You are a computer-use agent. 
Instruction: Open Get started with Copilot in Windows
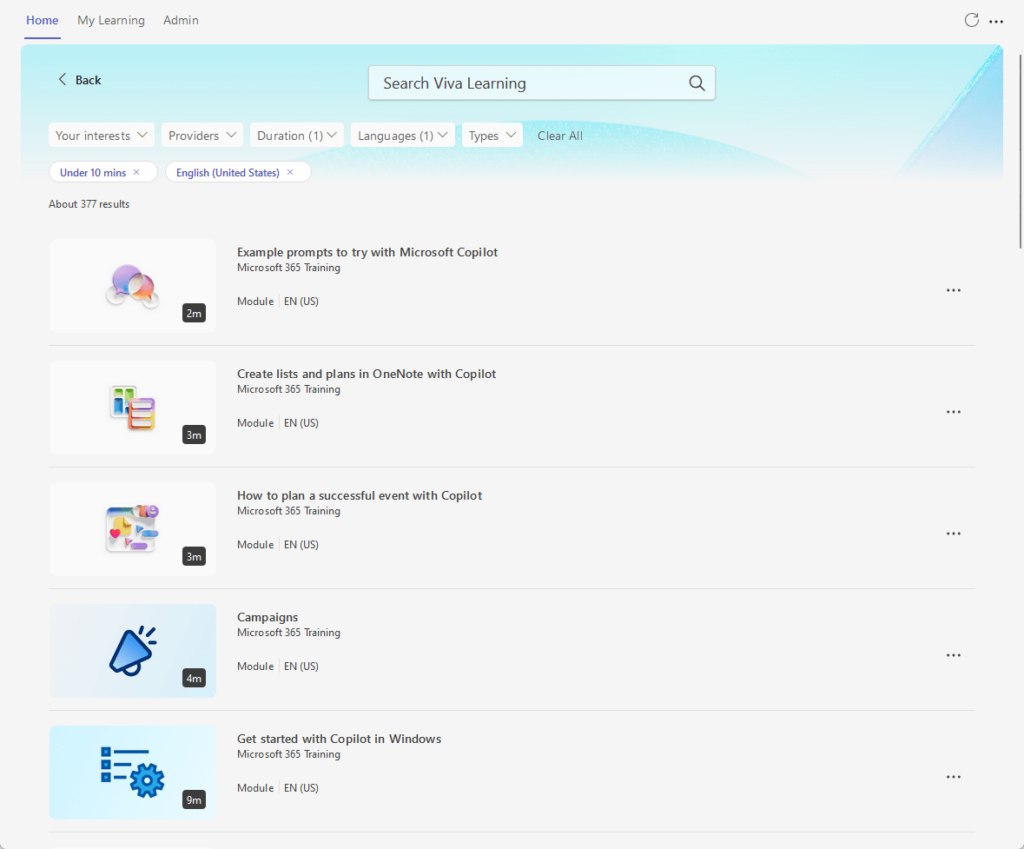[x=339, y=739]
